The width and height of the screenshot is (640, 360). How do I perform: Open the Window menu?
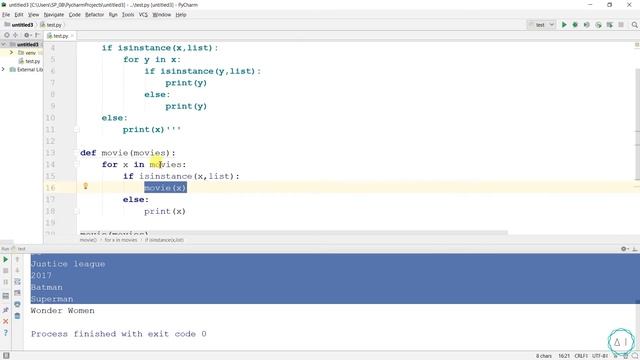(162, 15)
